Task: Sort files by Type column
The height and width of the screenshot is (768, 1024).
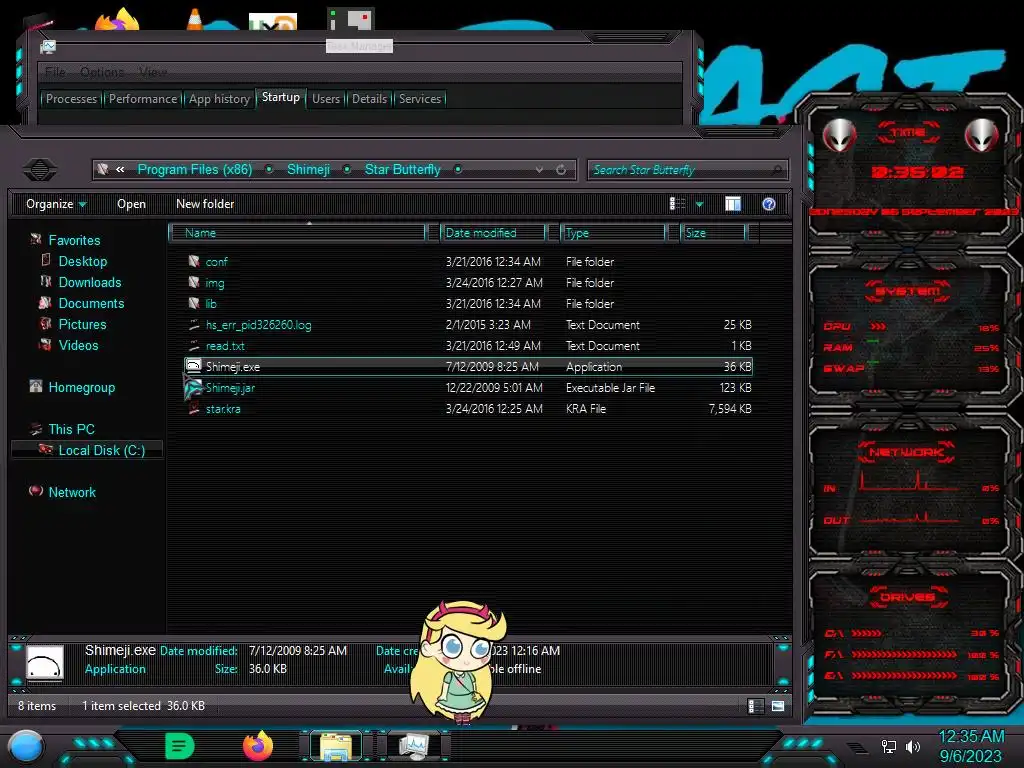Action: [613, 232]
